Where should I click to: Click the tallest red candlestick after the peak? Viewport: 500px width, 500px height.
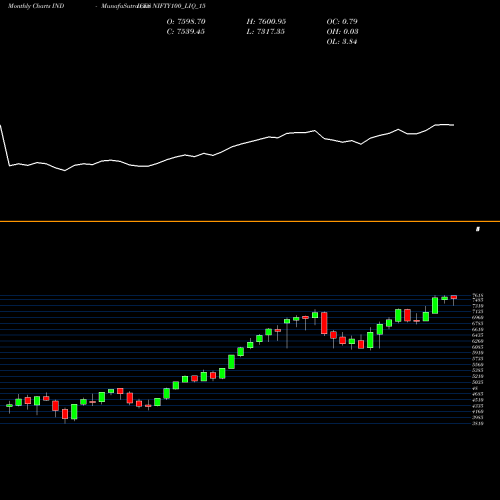pos(324,323)
